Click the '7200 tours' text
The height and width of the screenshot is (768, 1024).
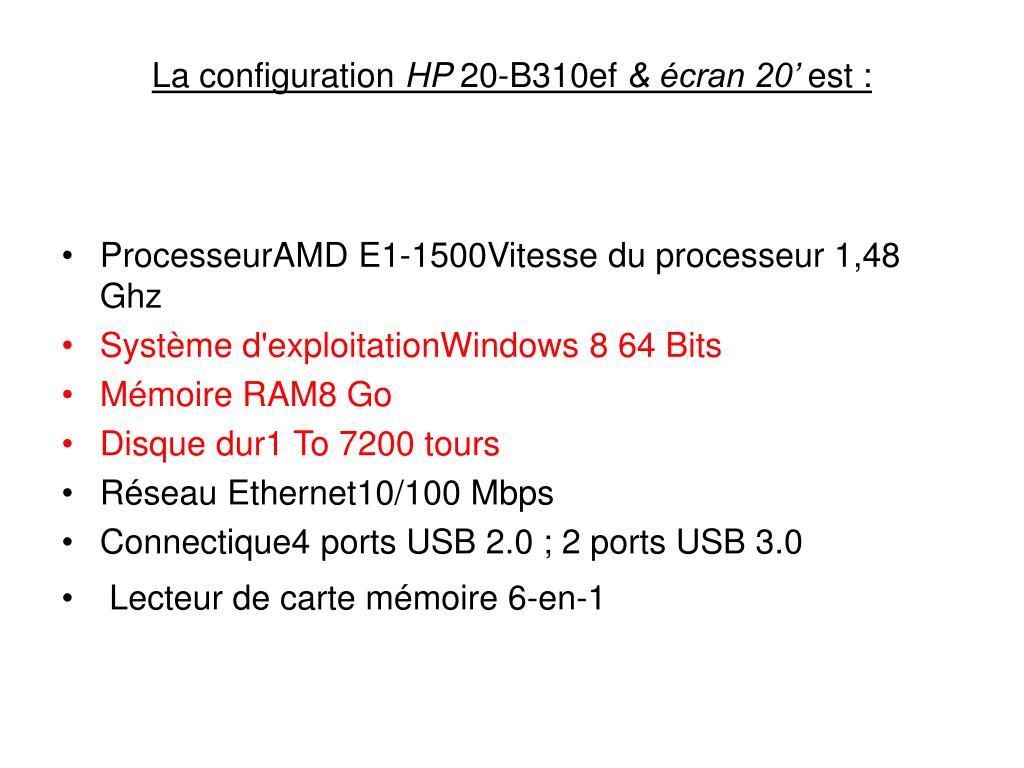coord(419,444)
